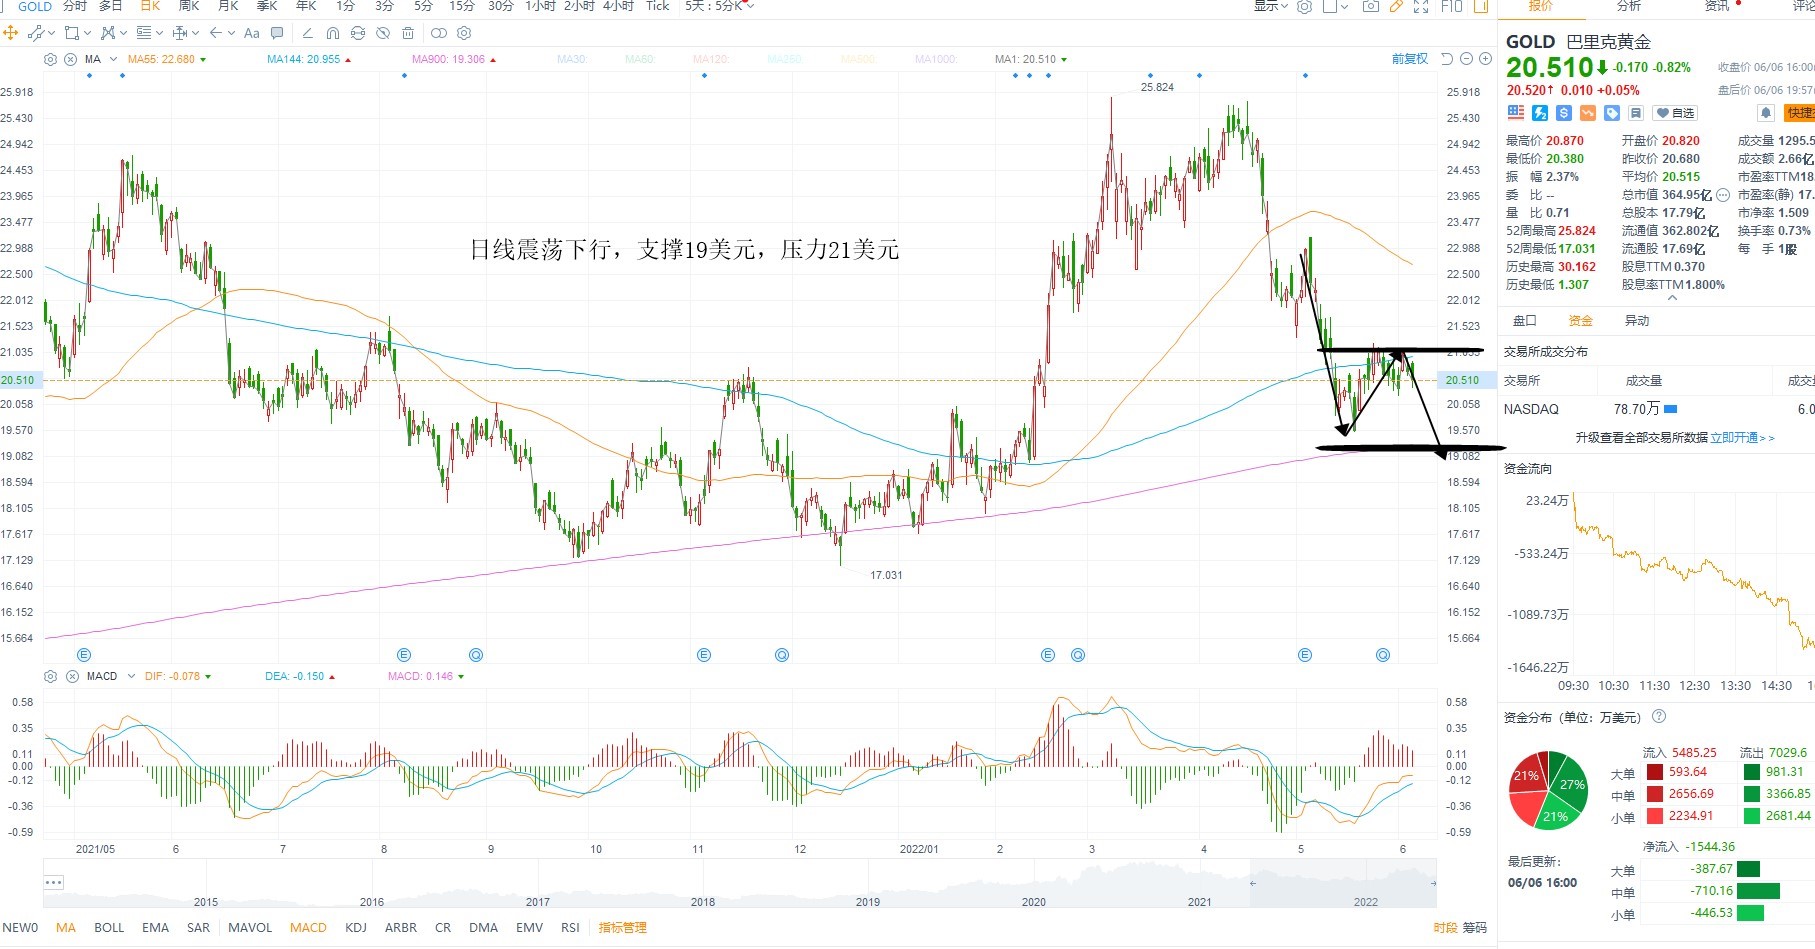1815x949 pixels.
Task: Take a chart snapshot with camera icon
Action: (1371, 6)
